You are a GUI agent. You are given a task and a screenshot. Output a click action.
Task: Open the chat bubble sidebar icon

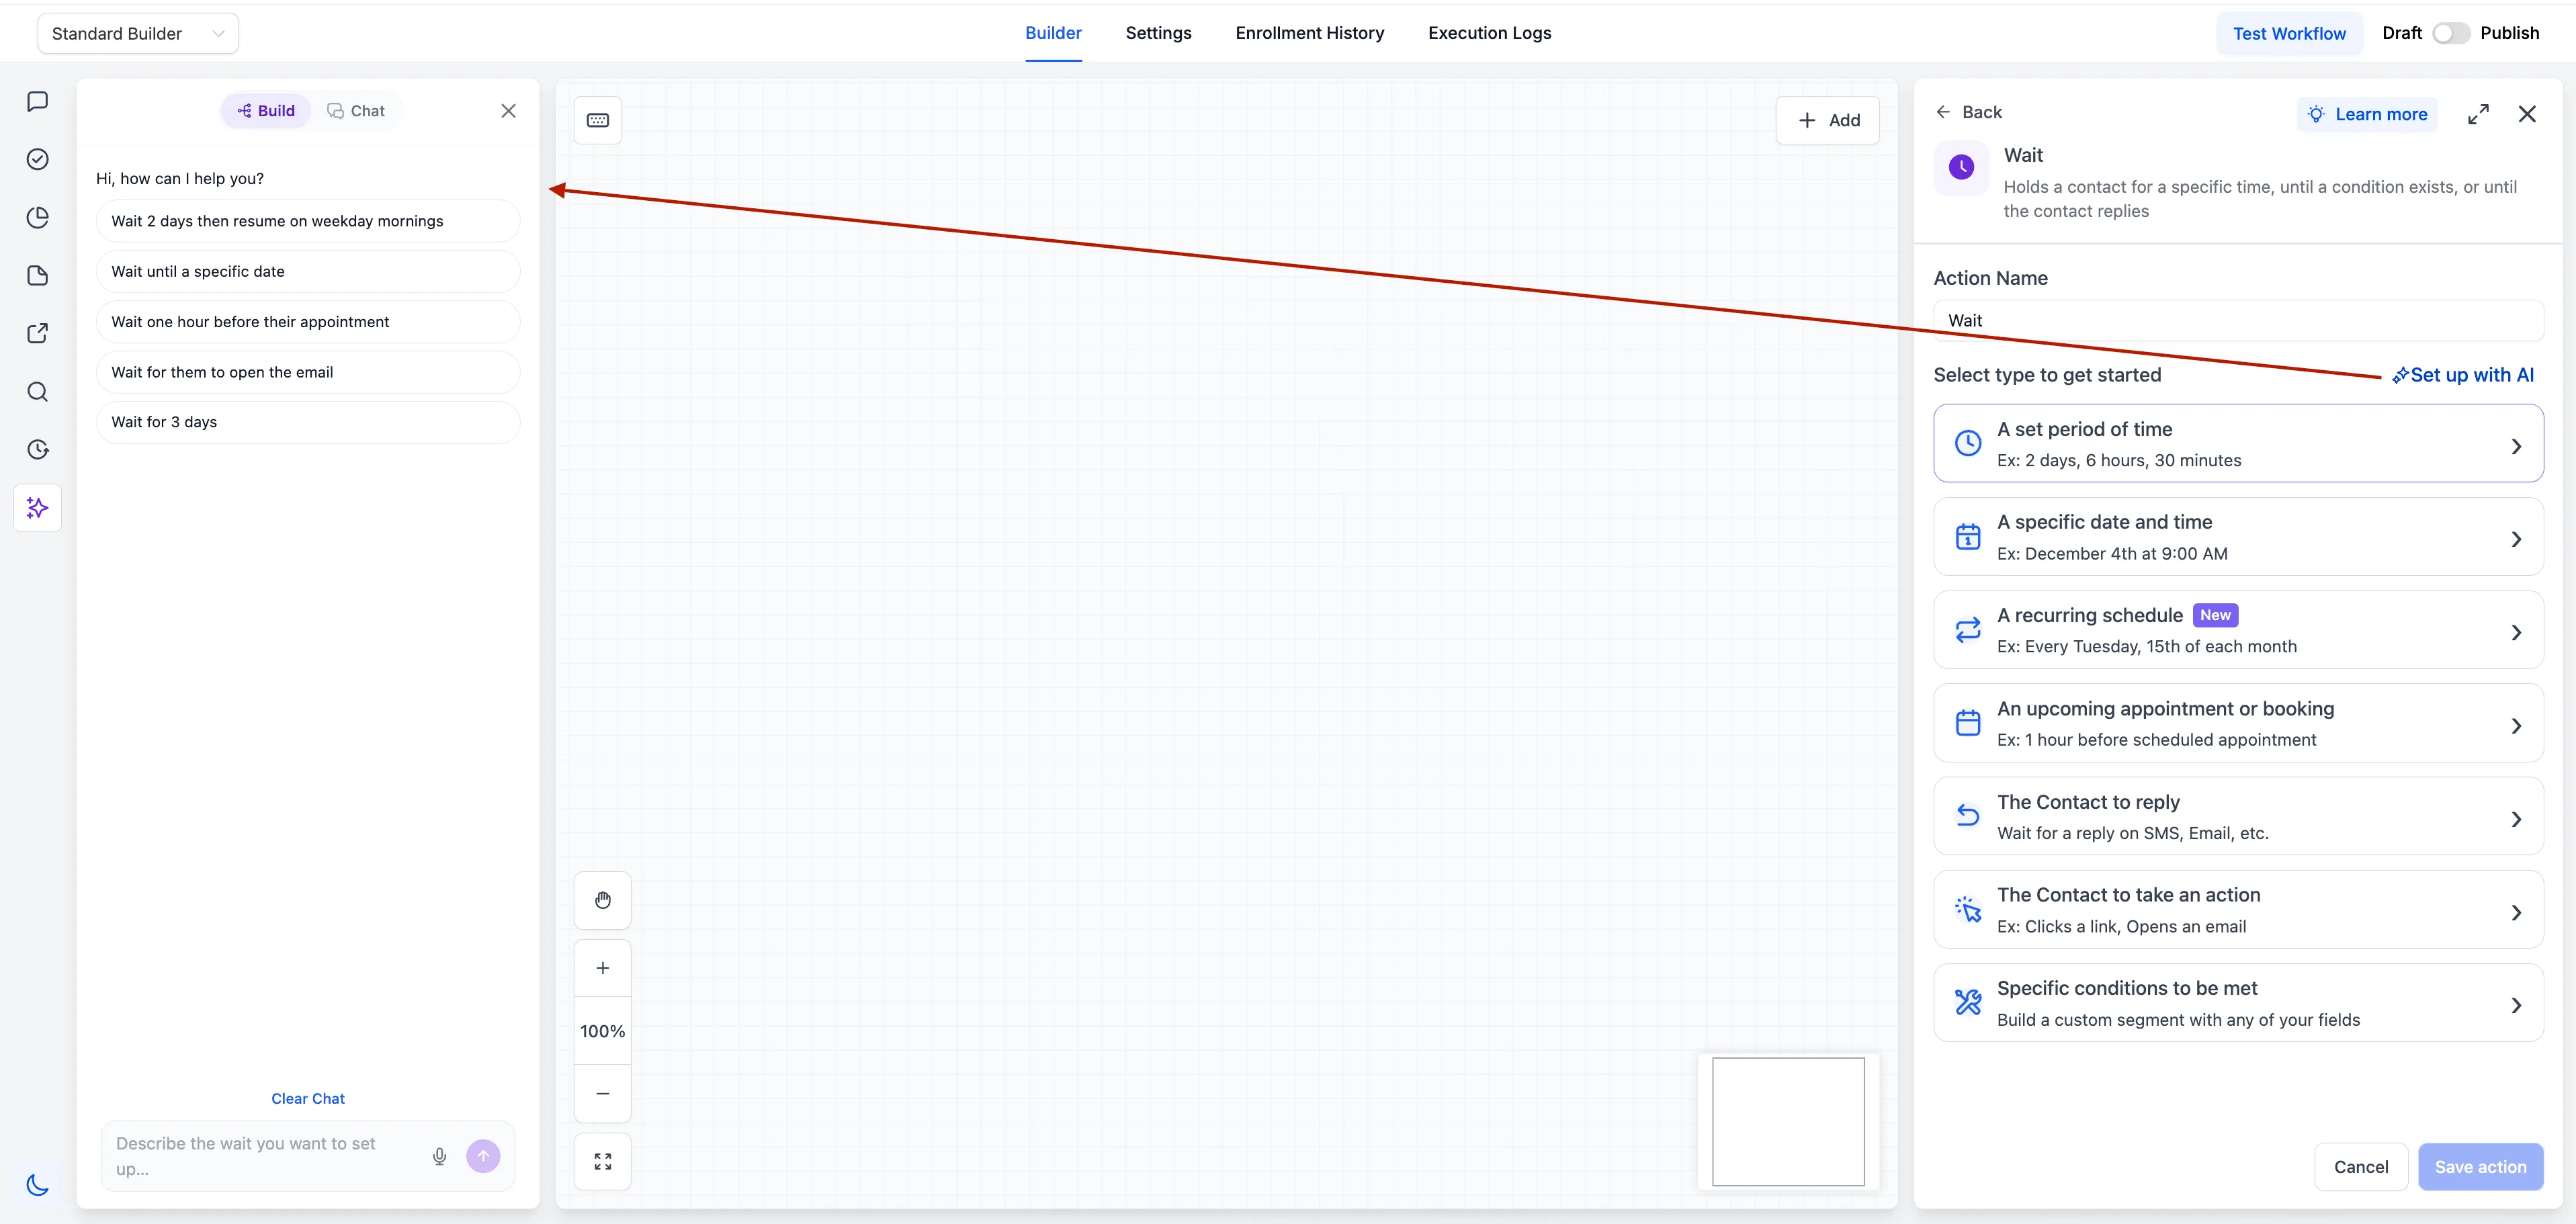37,101
